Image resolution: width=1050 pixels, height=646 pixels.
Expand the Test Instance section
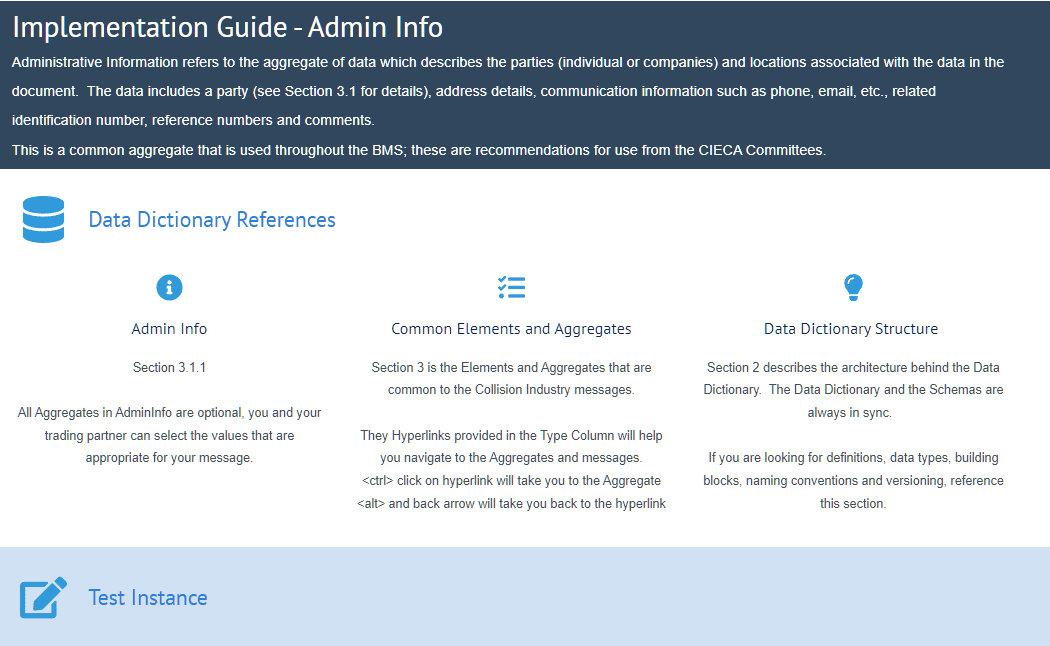click(148, 597)
